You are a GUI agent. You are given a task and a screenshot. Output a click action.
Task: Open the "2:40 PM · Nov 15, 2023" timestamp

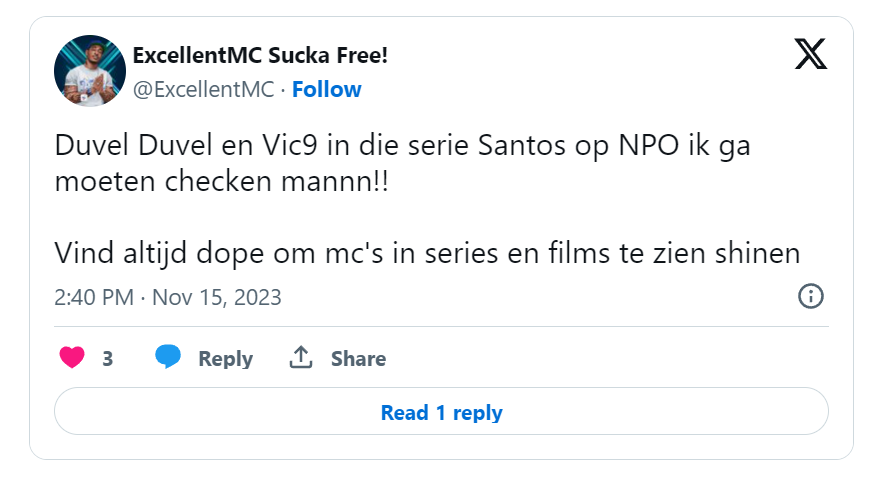coord(168,297)
